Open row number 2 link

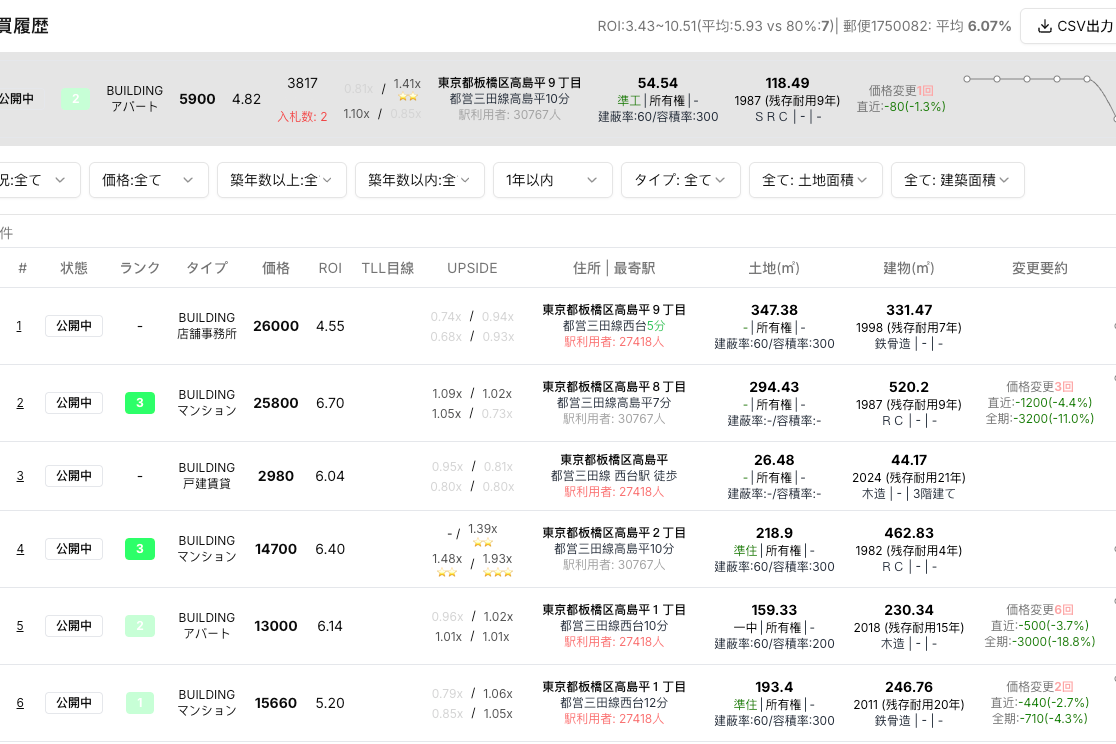point(20,403)
